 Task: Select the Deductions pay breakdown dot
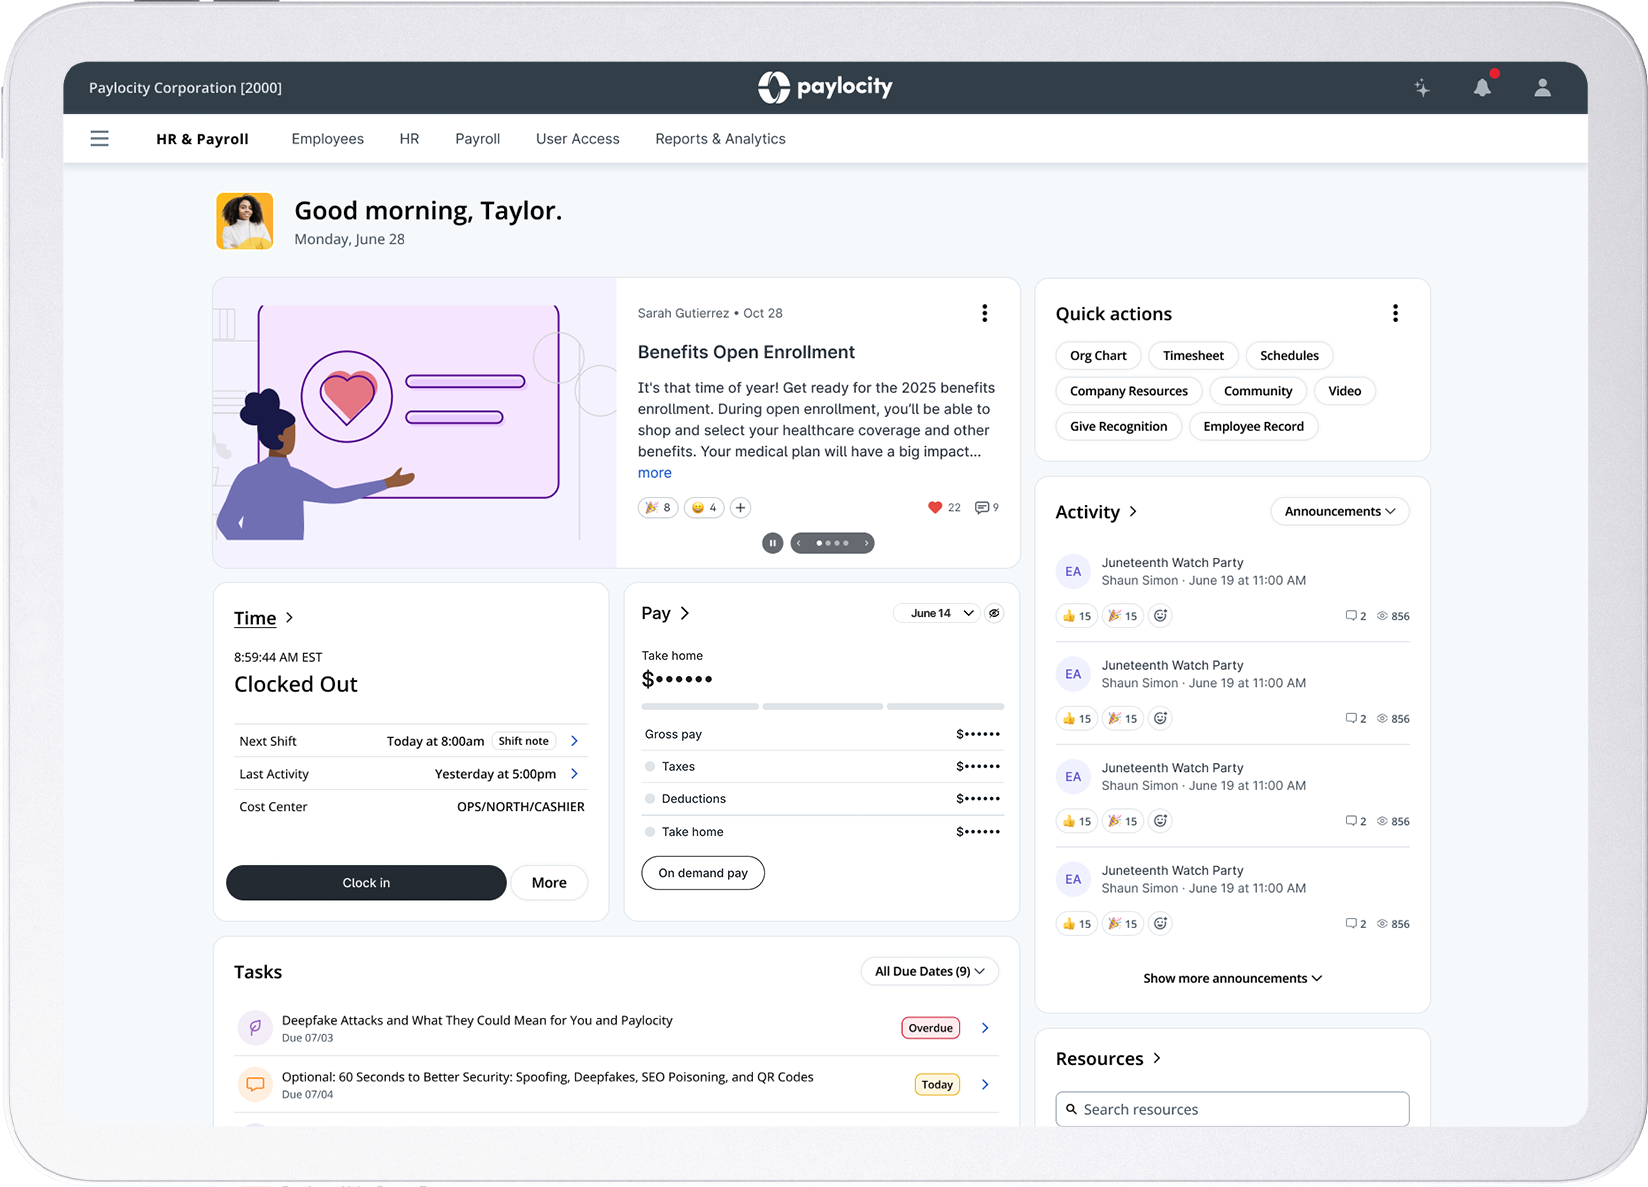pos(650,799)
